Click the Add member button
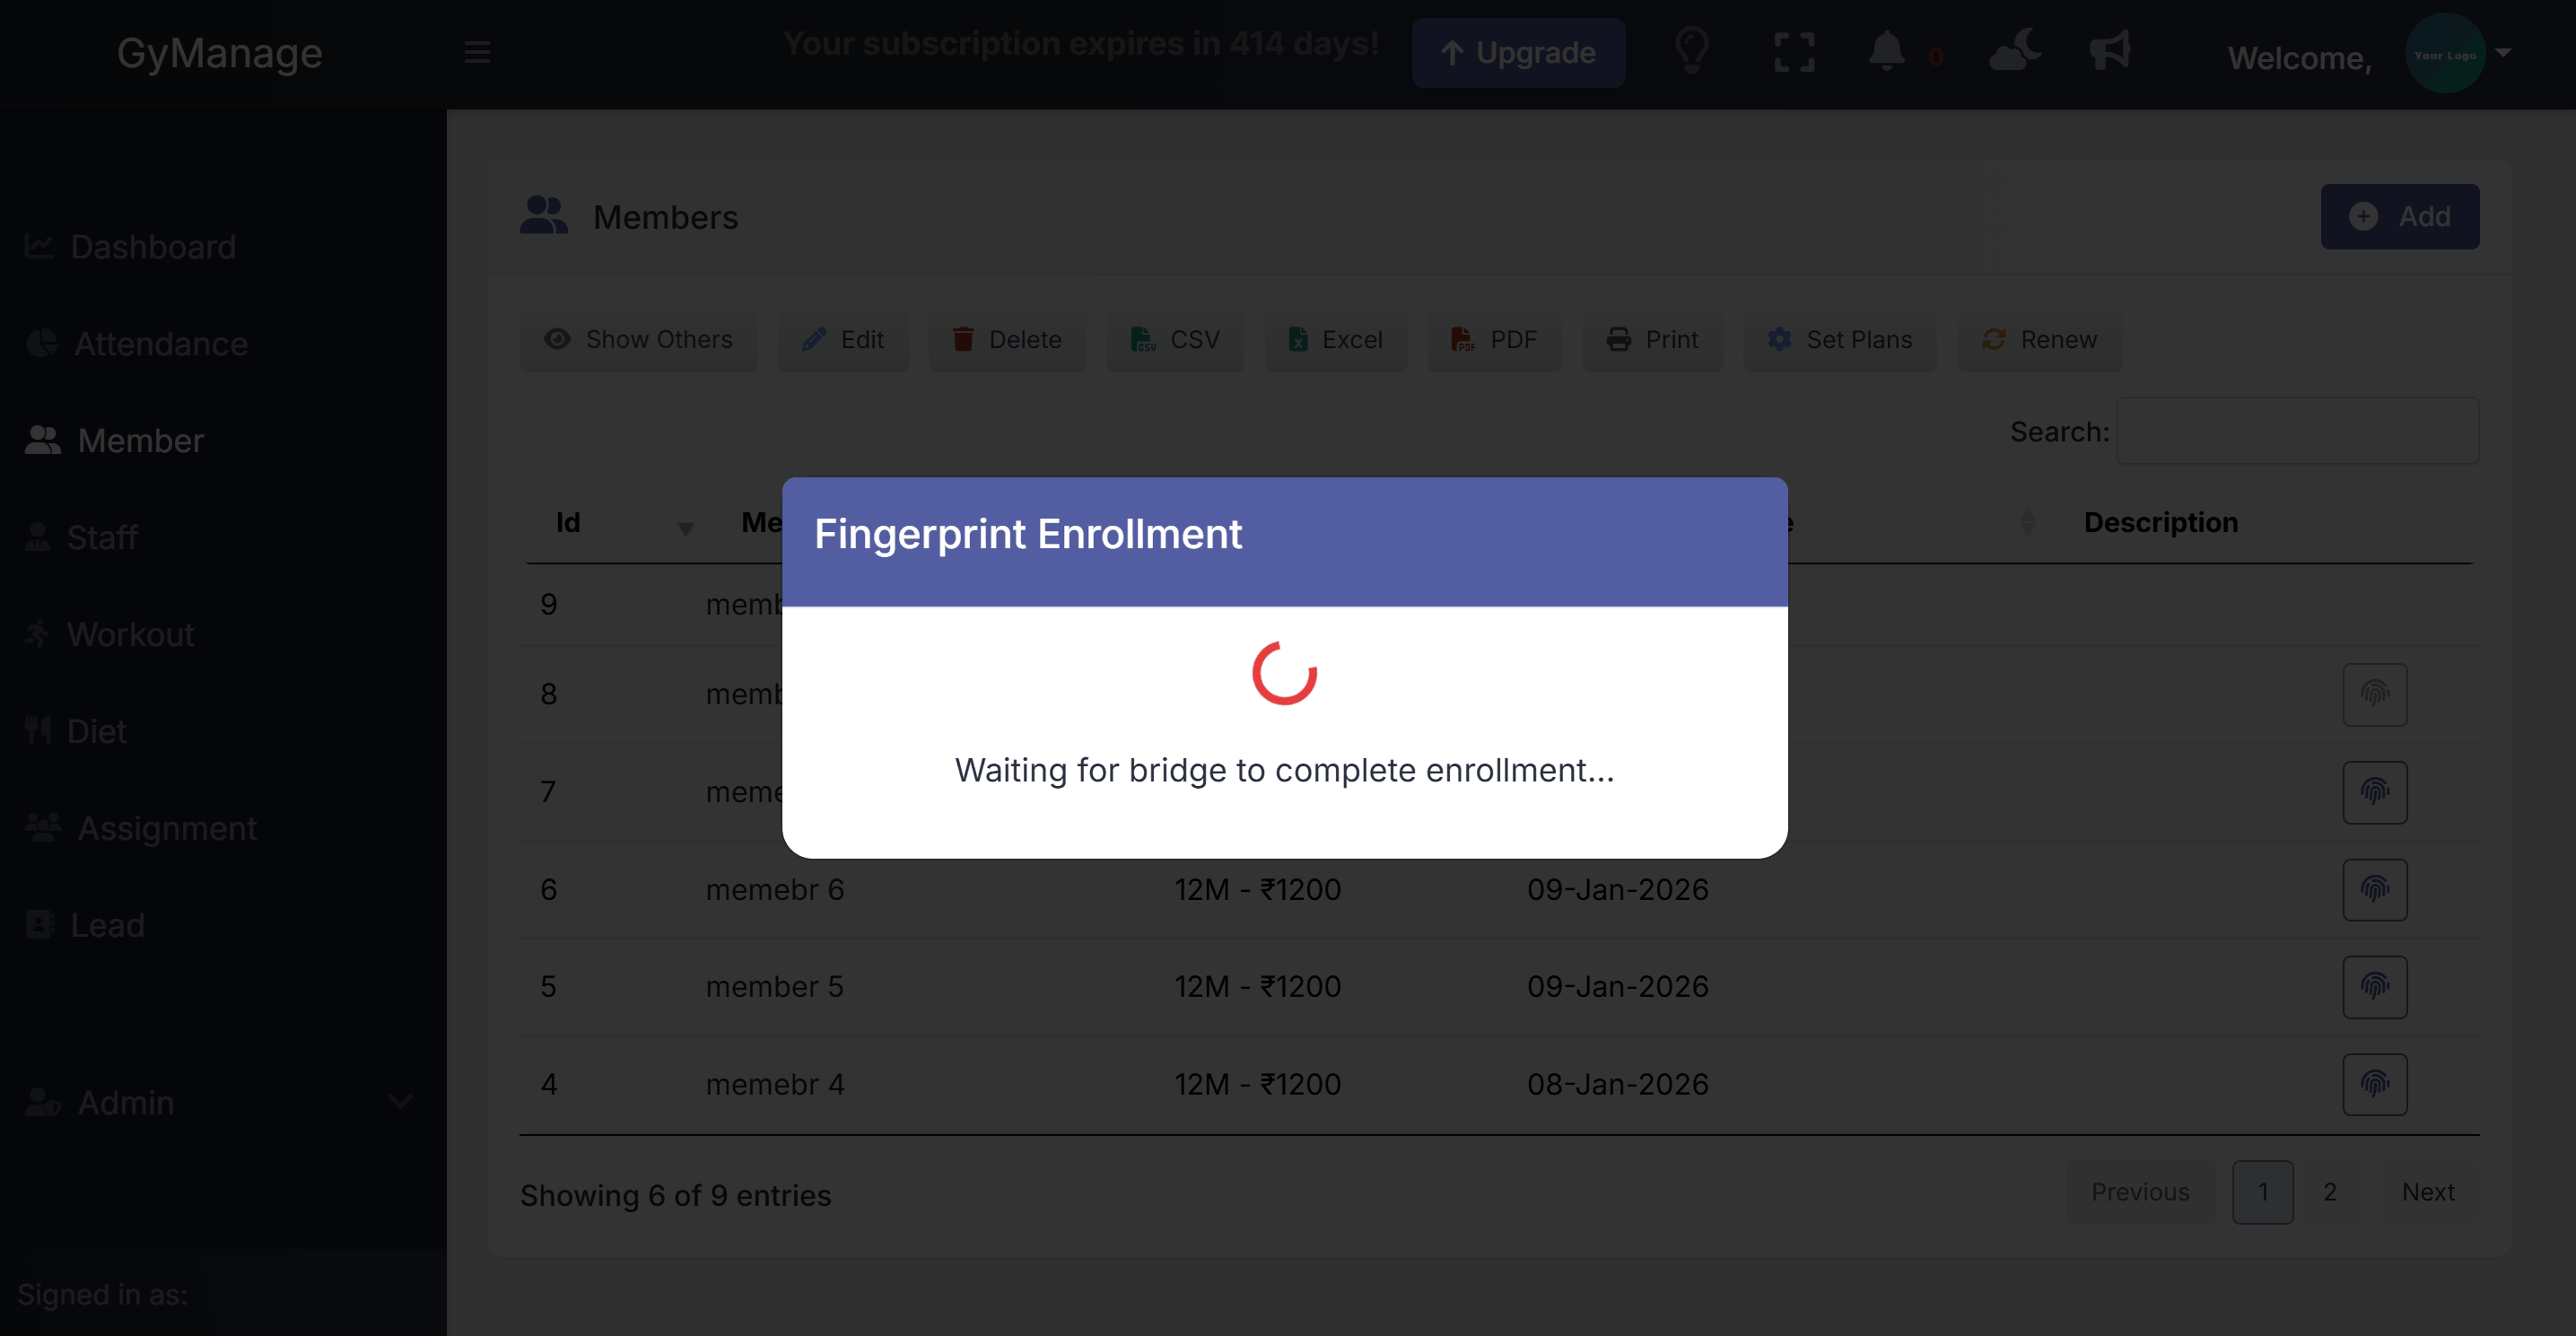Screen dimensions: 2576x1336 tap(2400, 216)
